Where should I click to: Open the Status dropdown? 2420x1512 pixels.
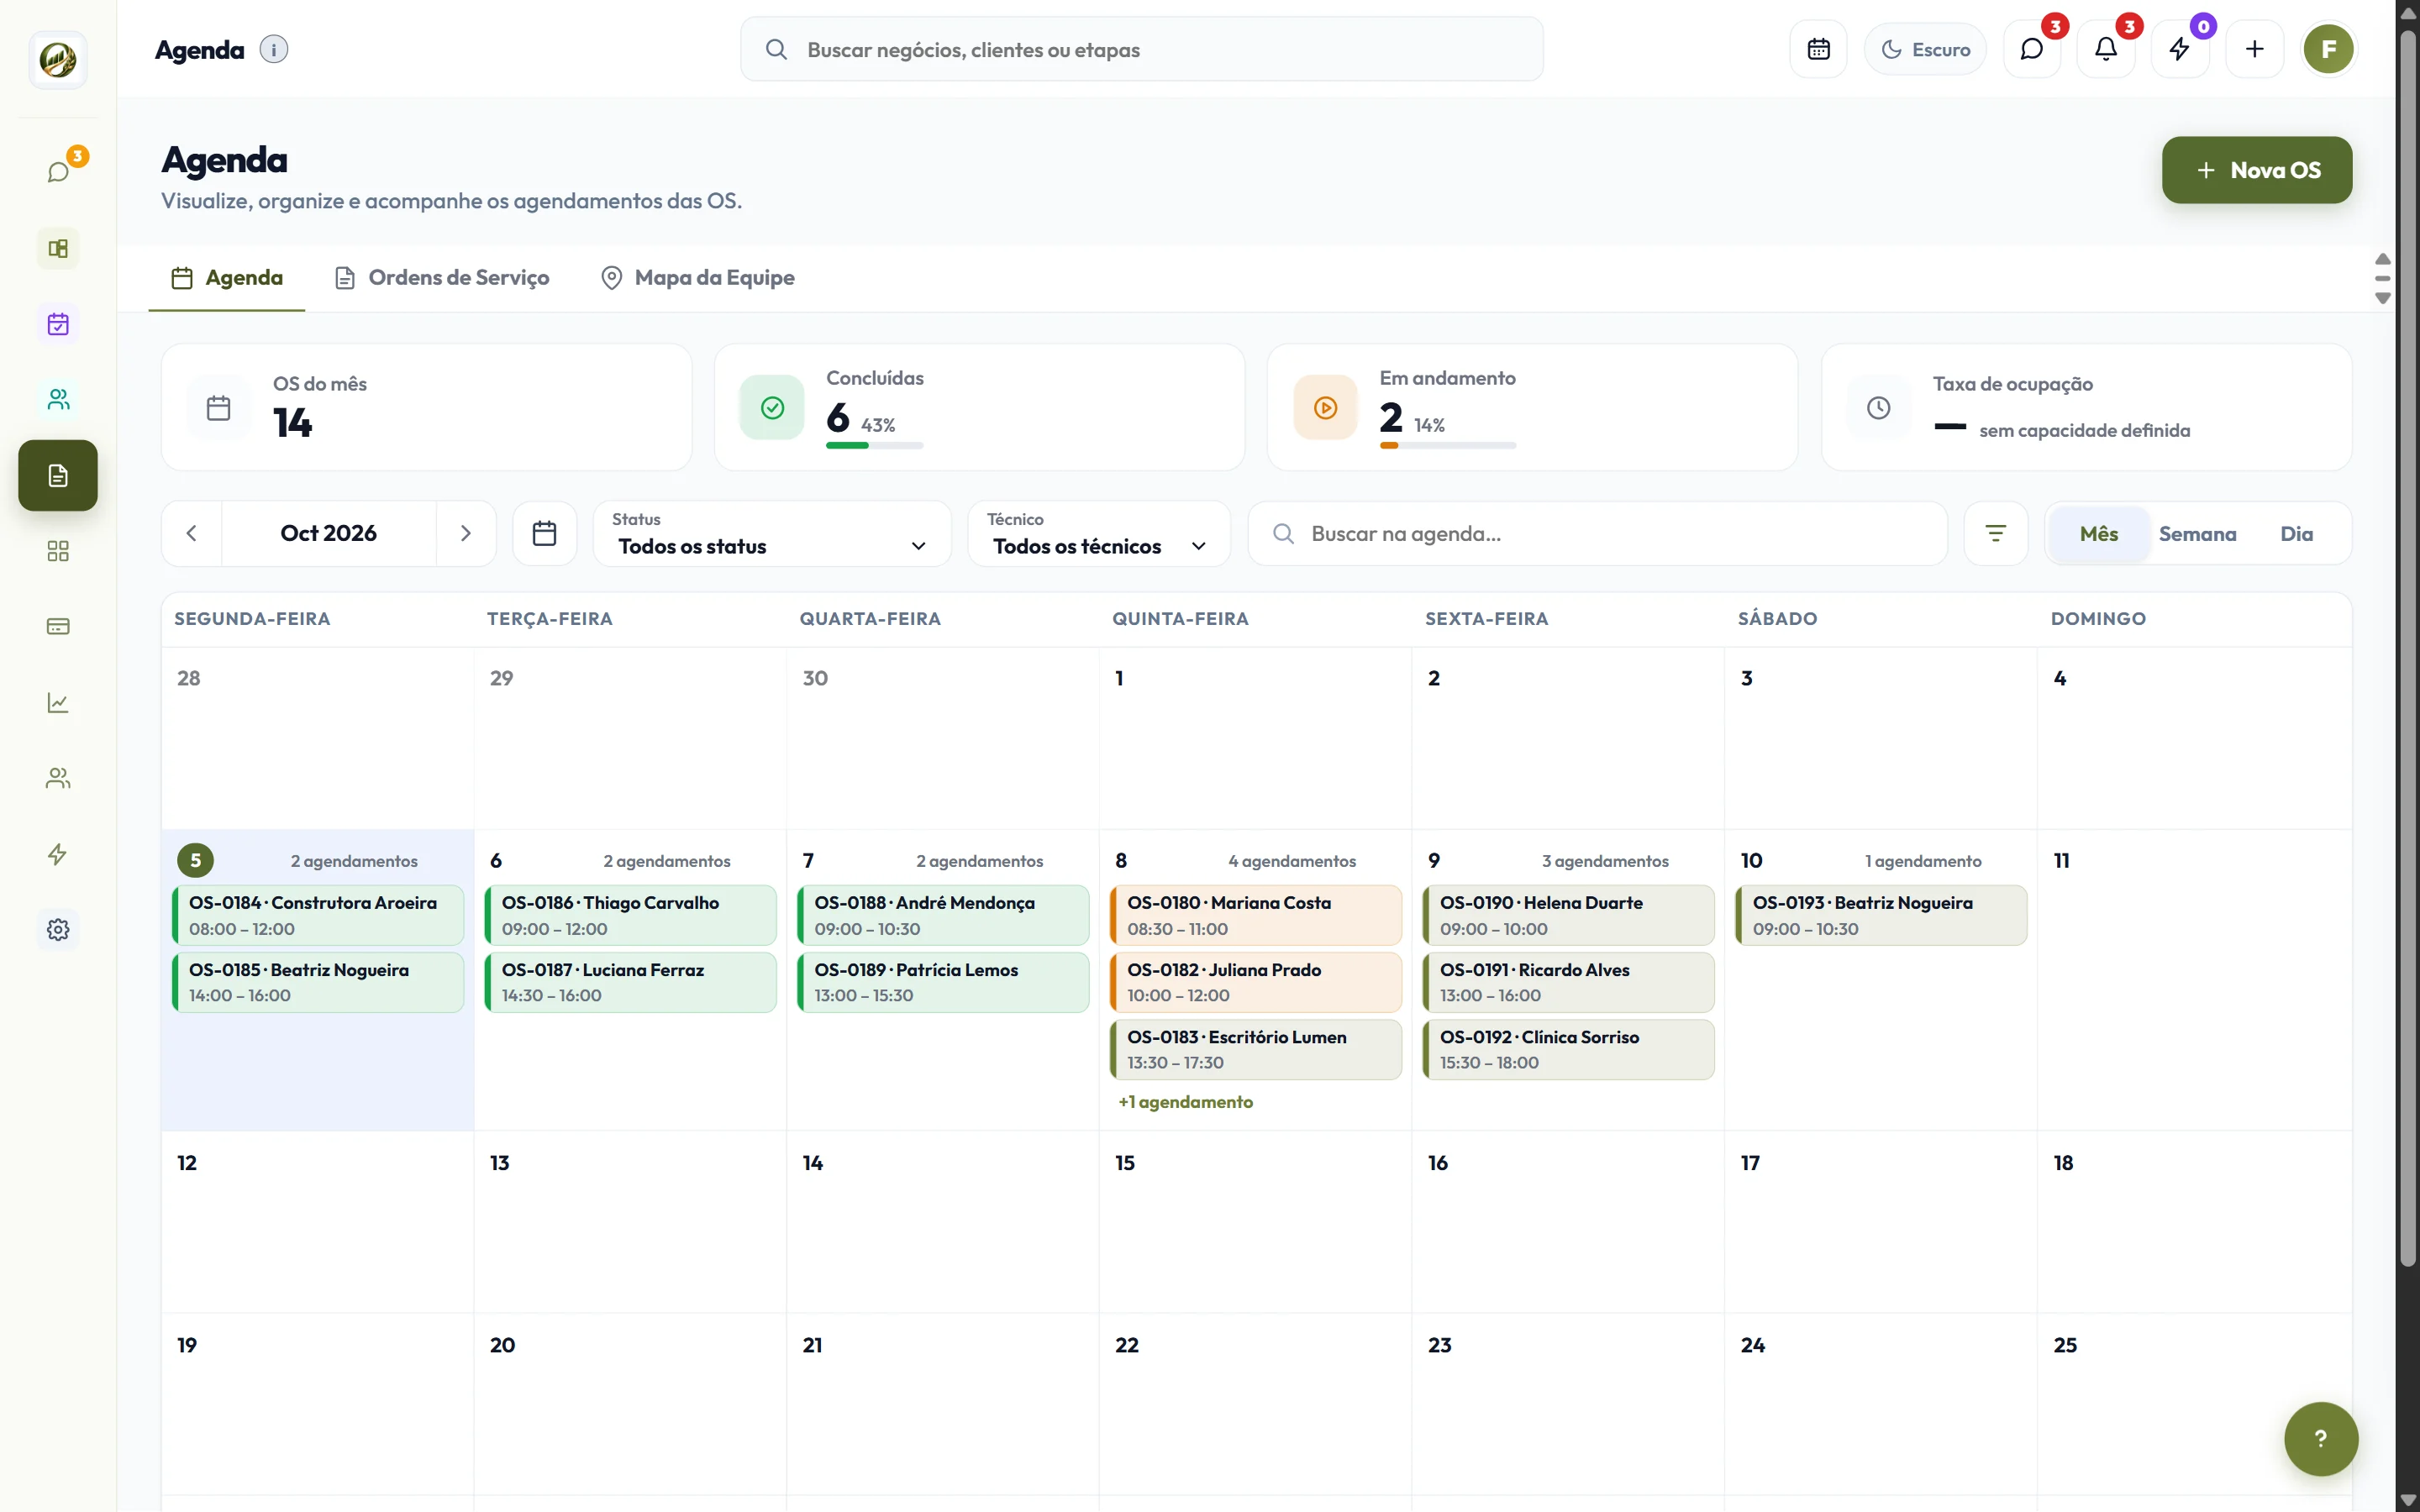pos(772,534)
